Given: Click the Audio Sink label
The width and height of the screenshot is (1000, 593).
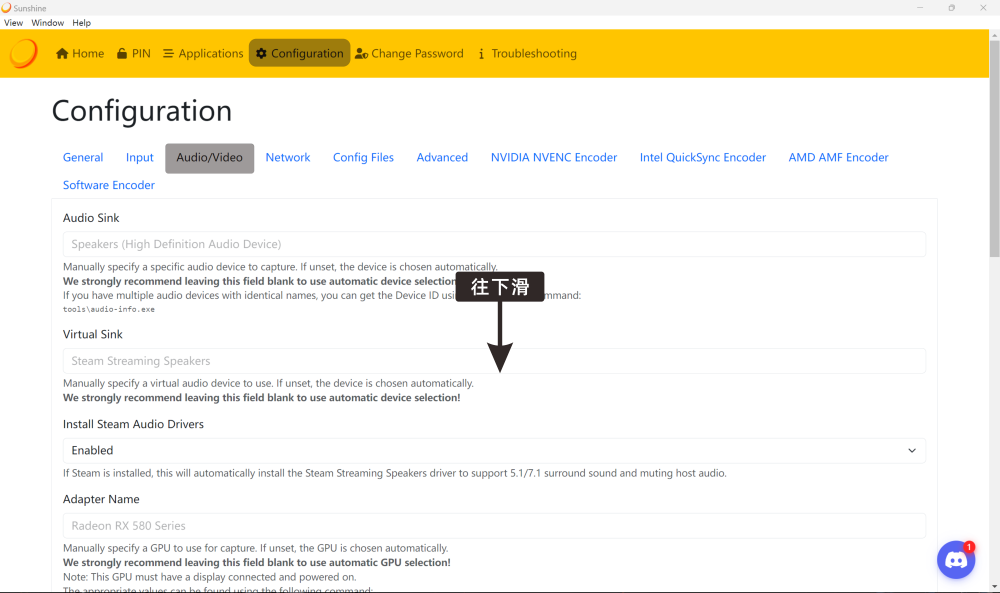Looking at the screenshot, I should click(91, 218).
